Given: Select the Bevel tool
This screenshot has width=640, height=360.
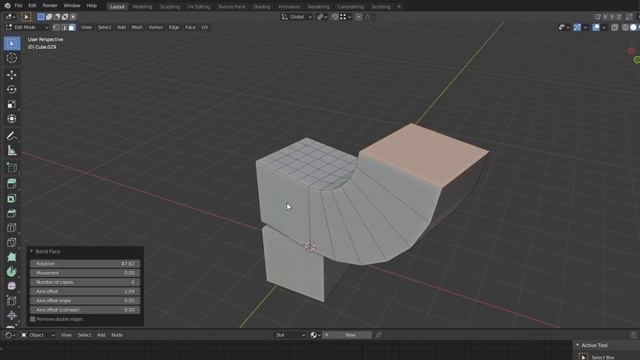Looking at the screenshot, I should click(x=12, y=213).
